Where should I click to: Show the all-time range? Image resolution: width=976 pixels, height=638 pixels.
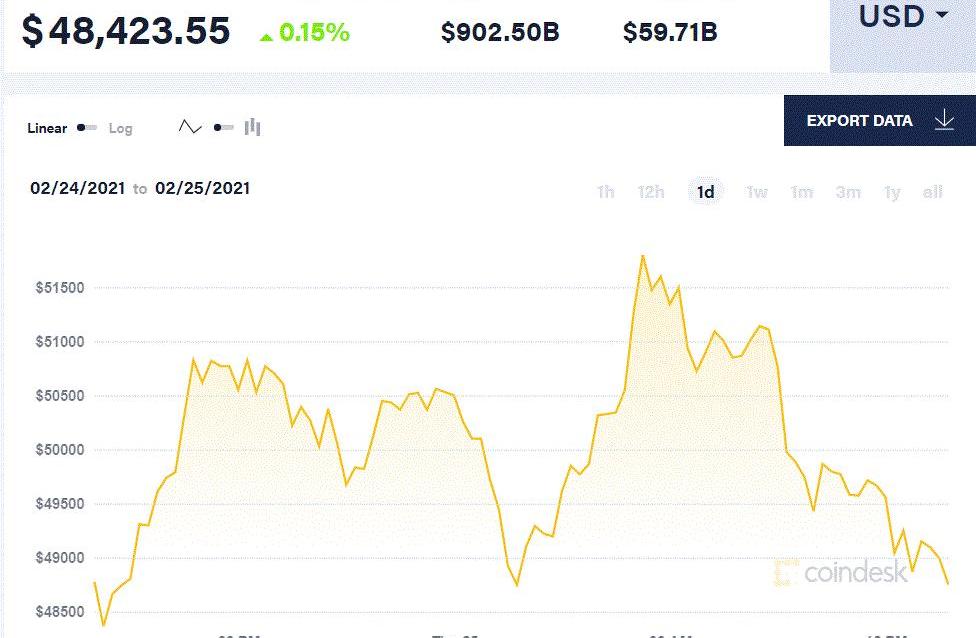pos(933,192)
